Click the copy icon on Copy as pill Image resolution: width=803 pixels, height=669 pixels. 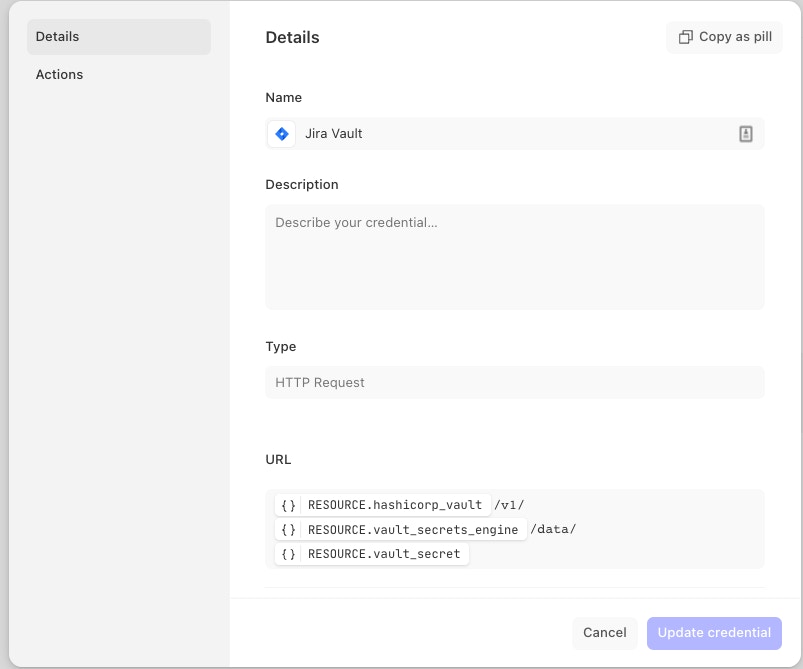pyautogui.click(x=685, y=37)
